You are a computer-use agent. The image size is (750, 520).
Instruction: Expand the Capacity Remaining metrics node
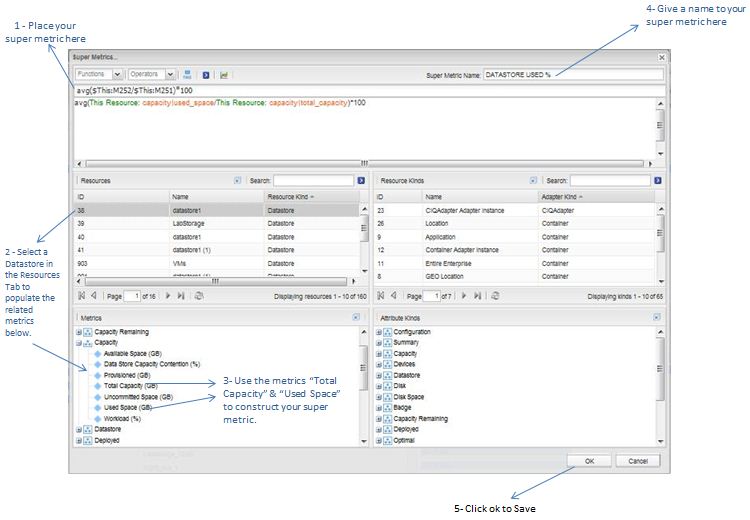(79, 331)
